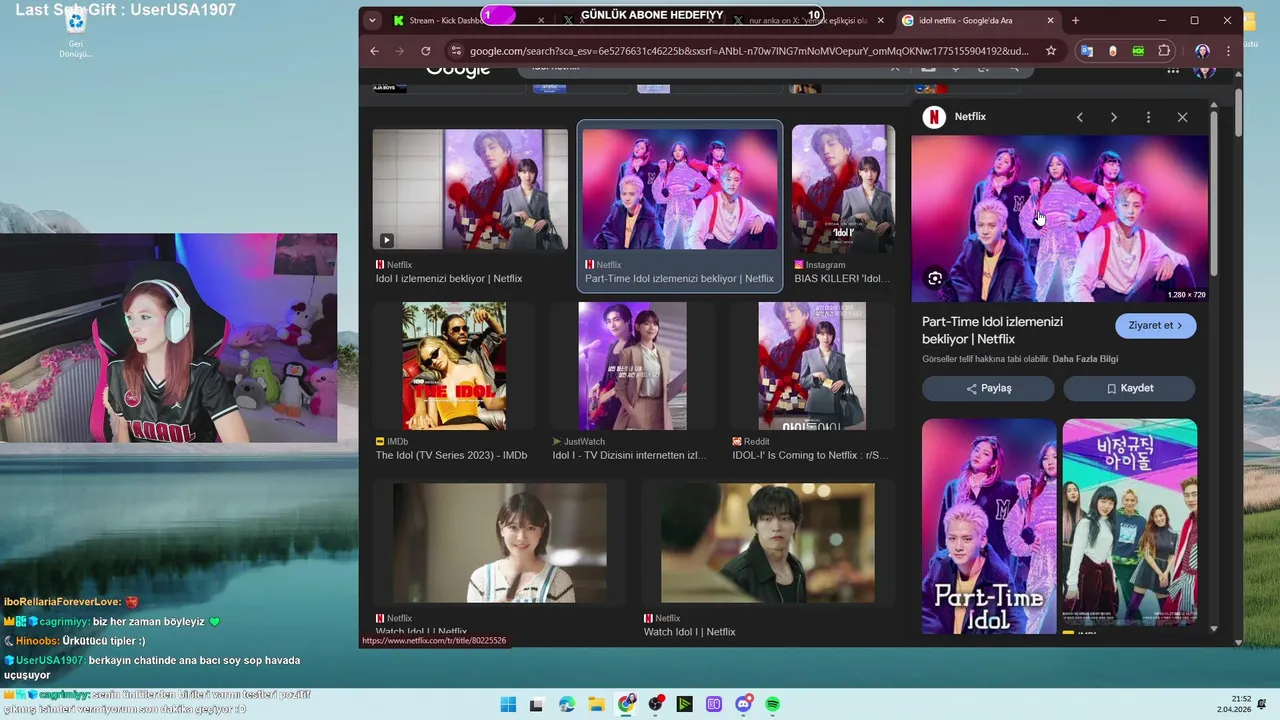Viewport: 1280px width, 720px height.
Task: Click the Google apps grid icon
Action: point(1173,70)
